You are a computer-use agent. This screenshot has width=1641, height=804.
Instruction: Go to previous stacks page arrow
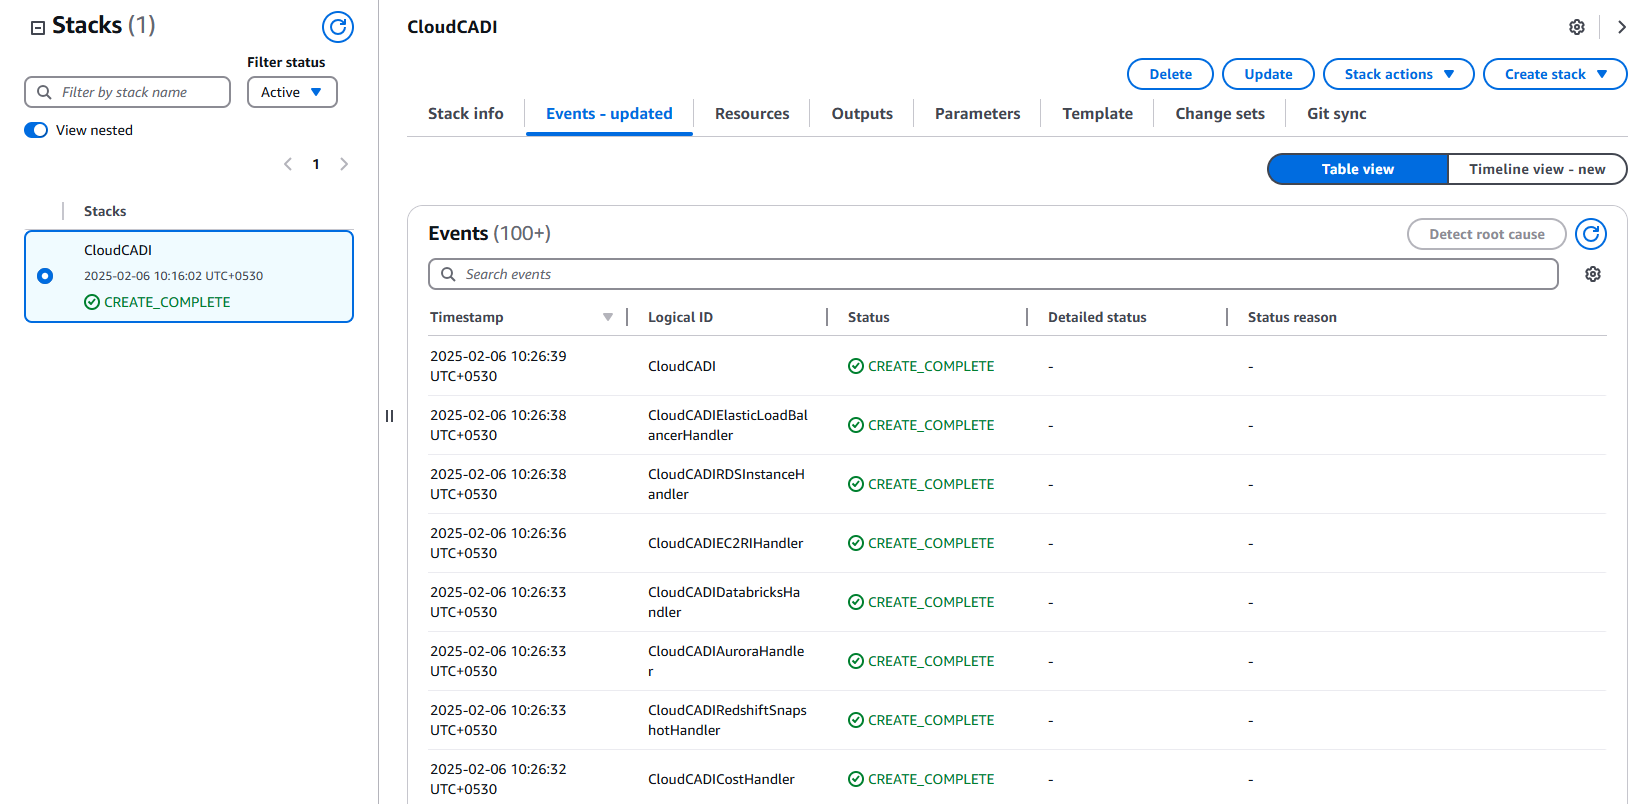tap(288, 164)
